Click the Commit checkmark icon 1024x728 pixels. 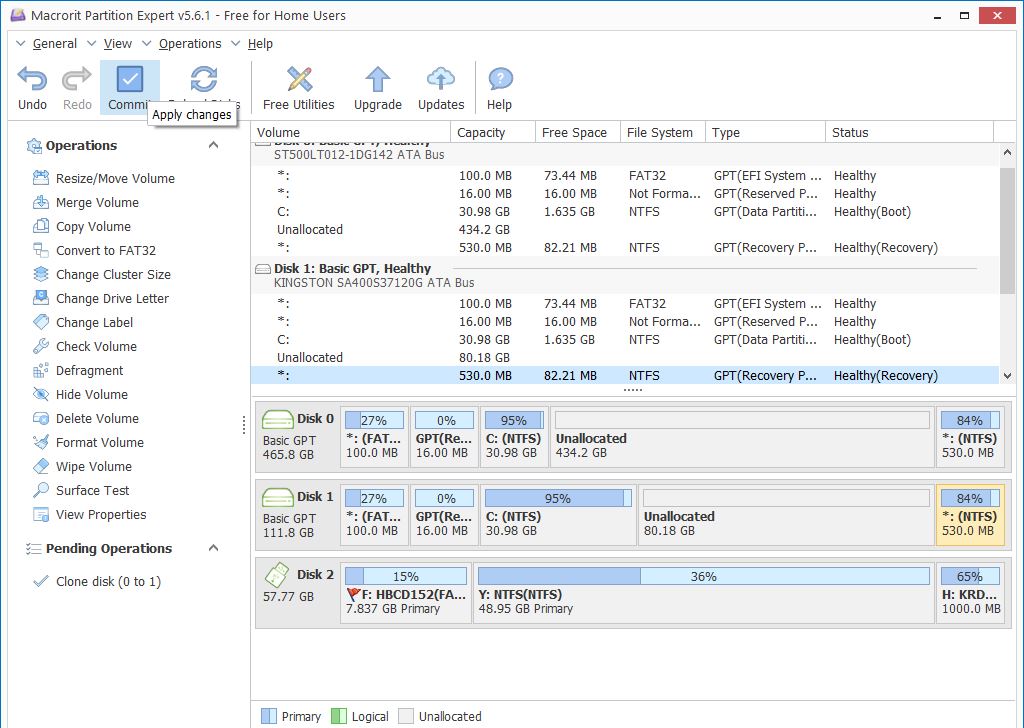(130, 80)
